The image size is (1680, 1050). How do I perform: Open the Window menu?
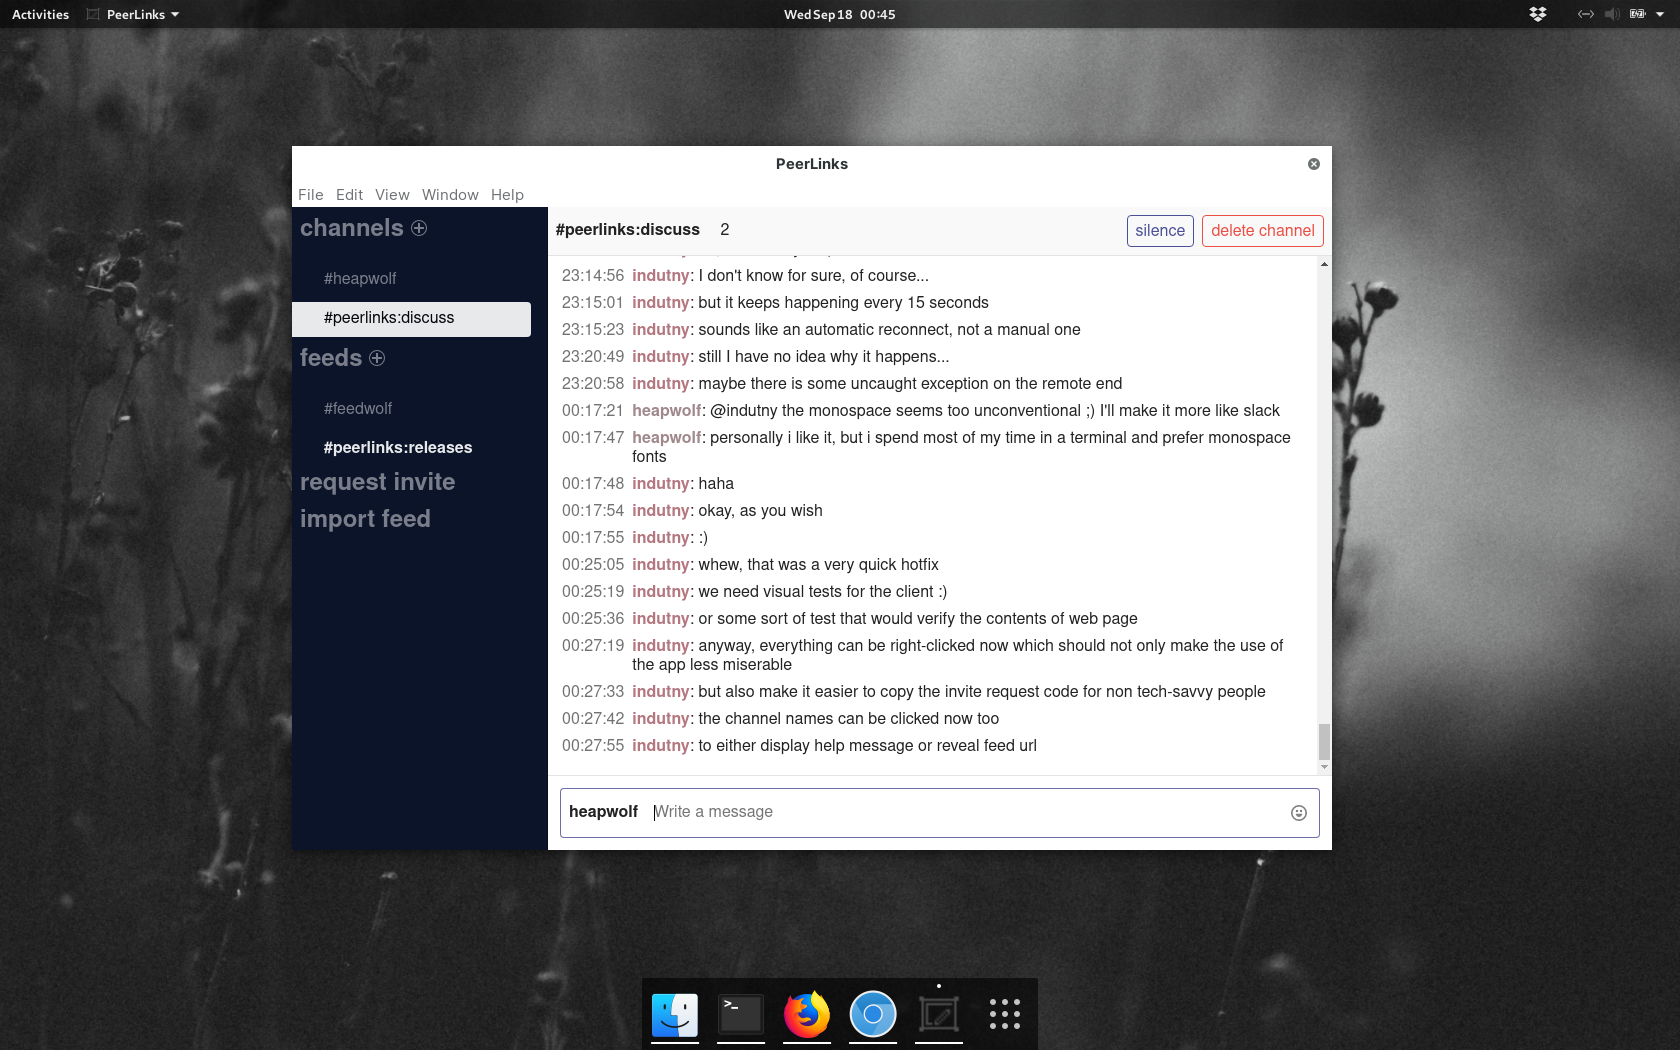point(450,195)
